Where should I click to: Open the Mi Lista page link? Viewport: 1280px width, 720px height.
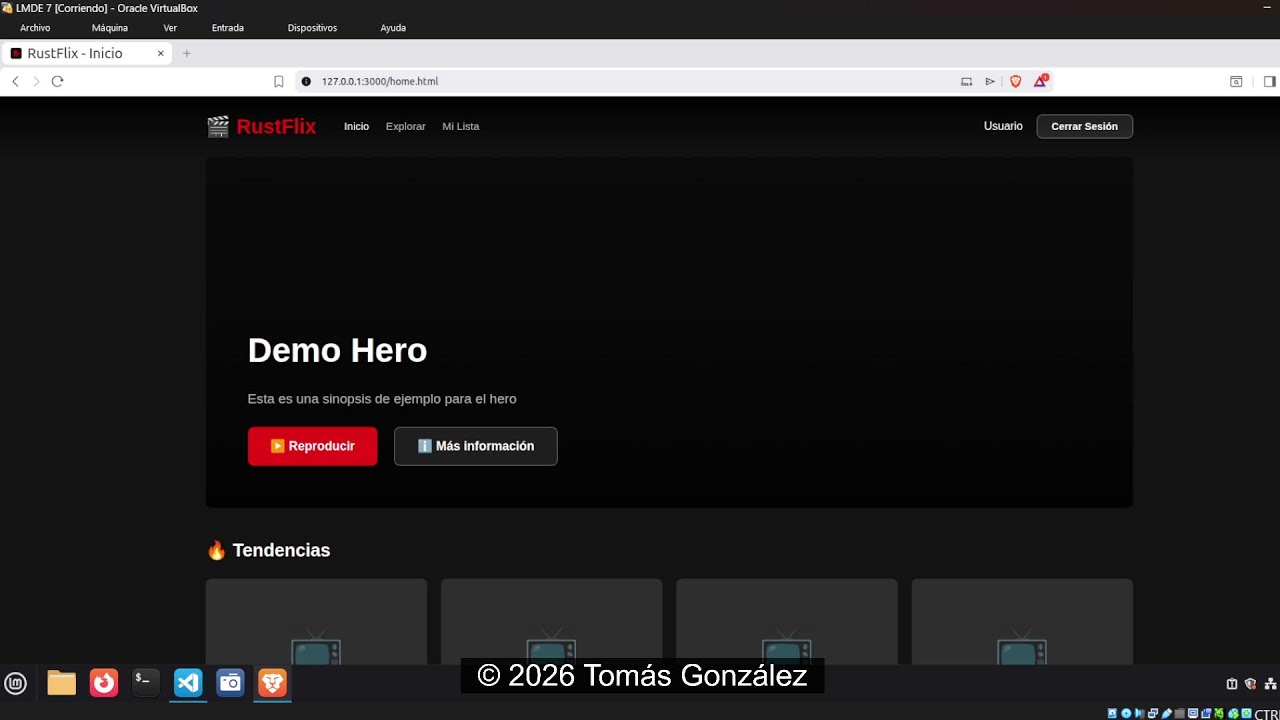coord(461,126)
